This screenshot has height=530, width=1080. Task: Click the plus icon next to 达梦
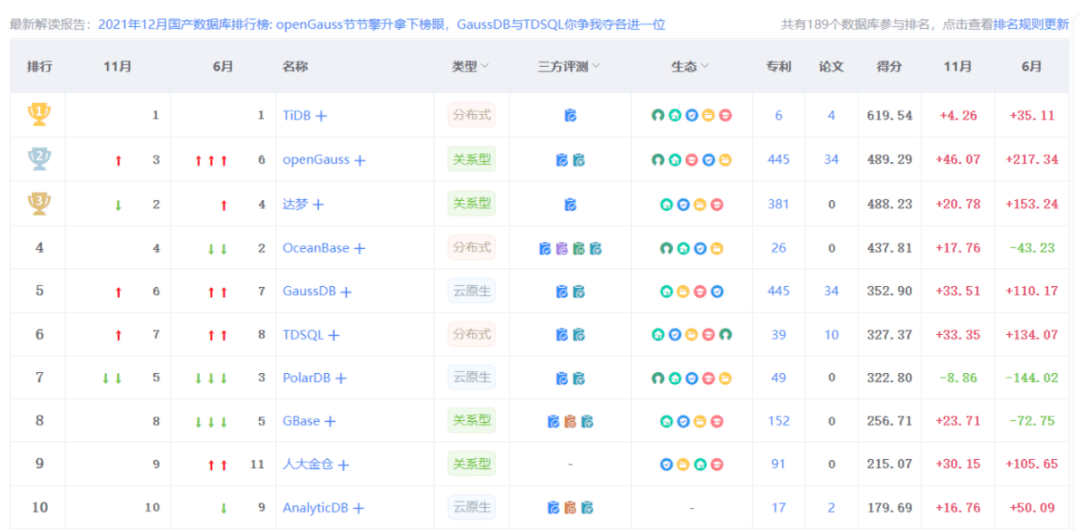point(318,205)
